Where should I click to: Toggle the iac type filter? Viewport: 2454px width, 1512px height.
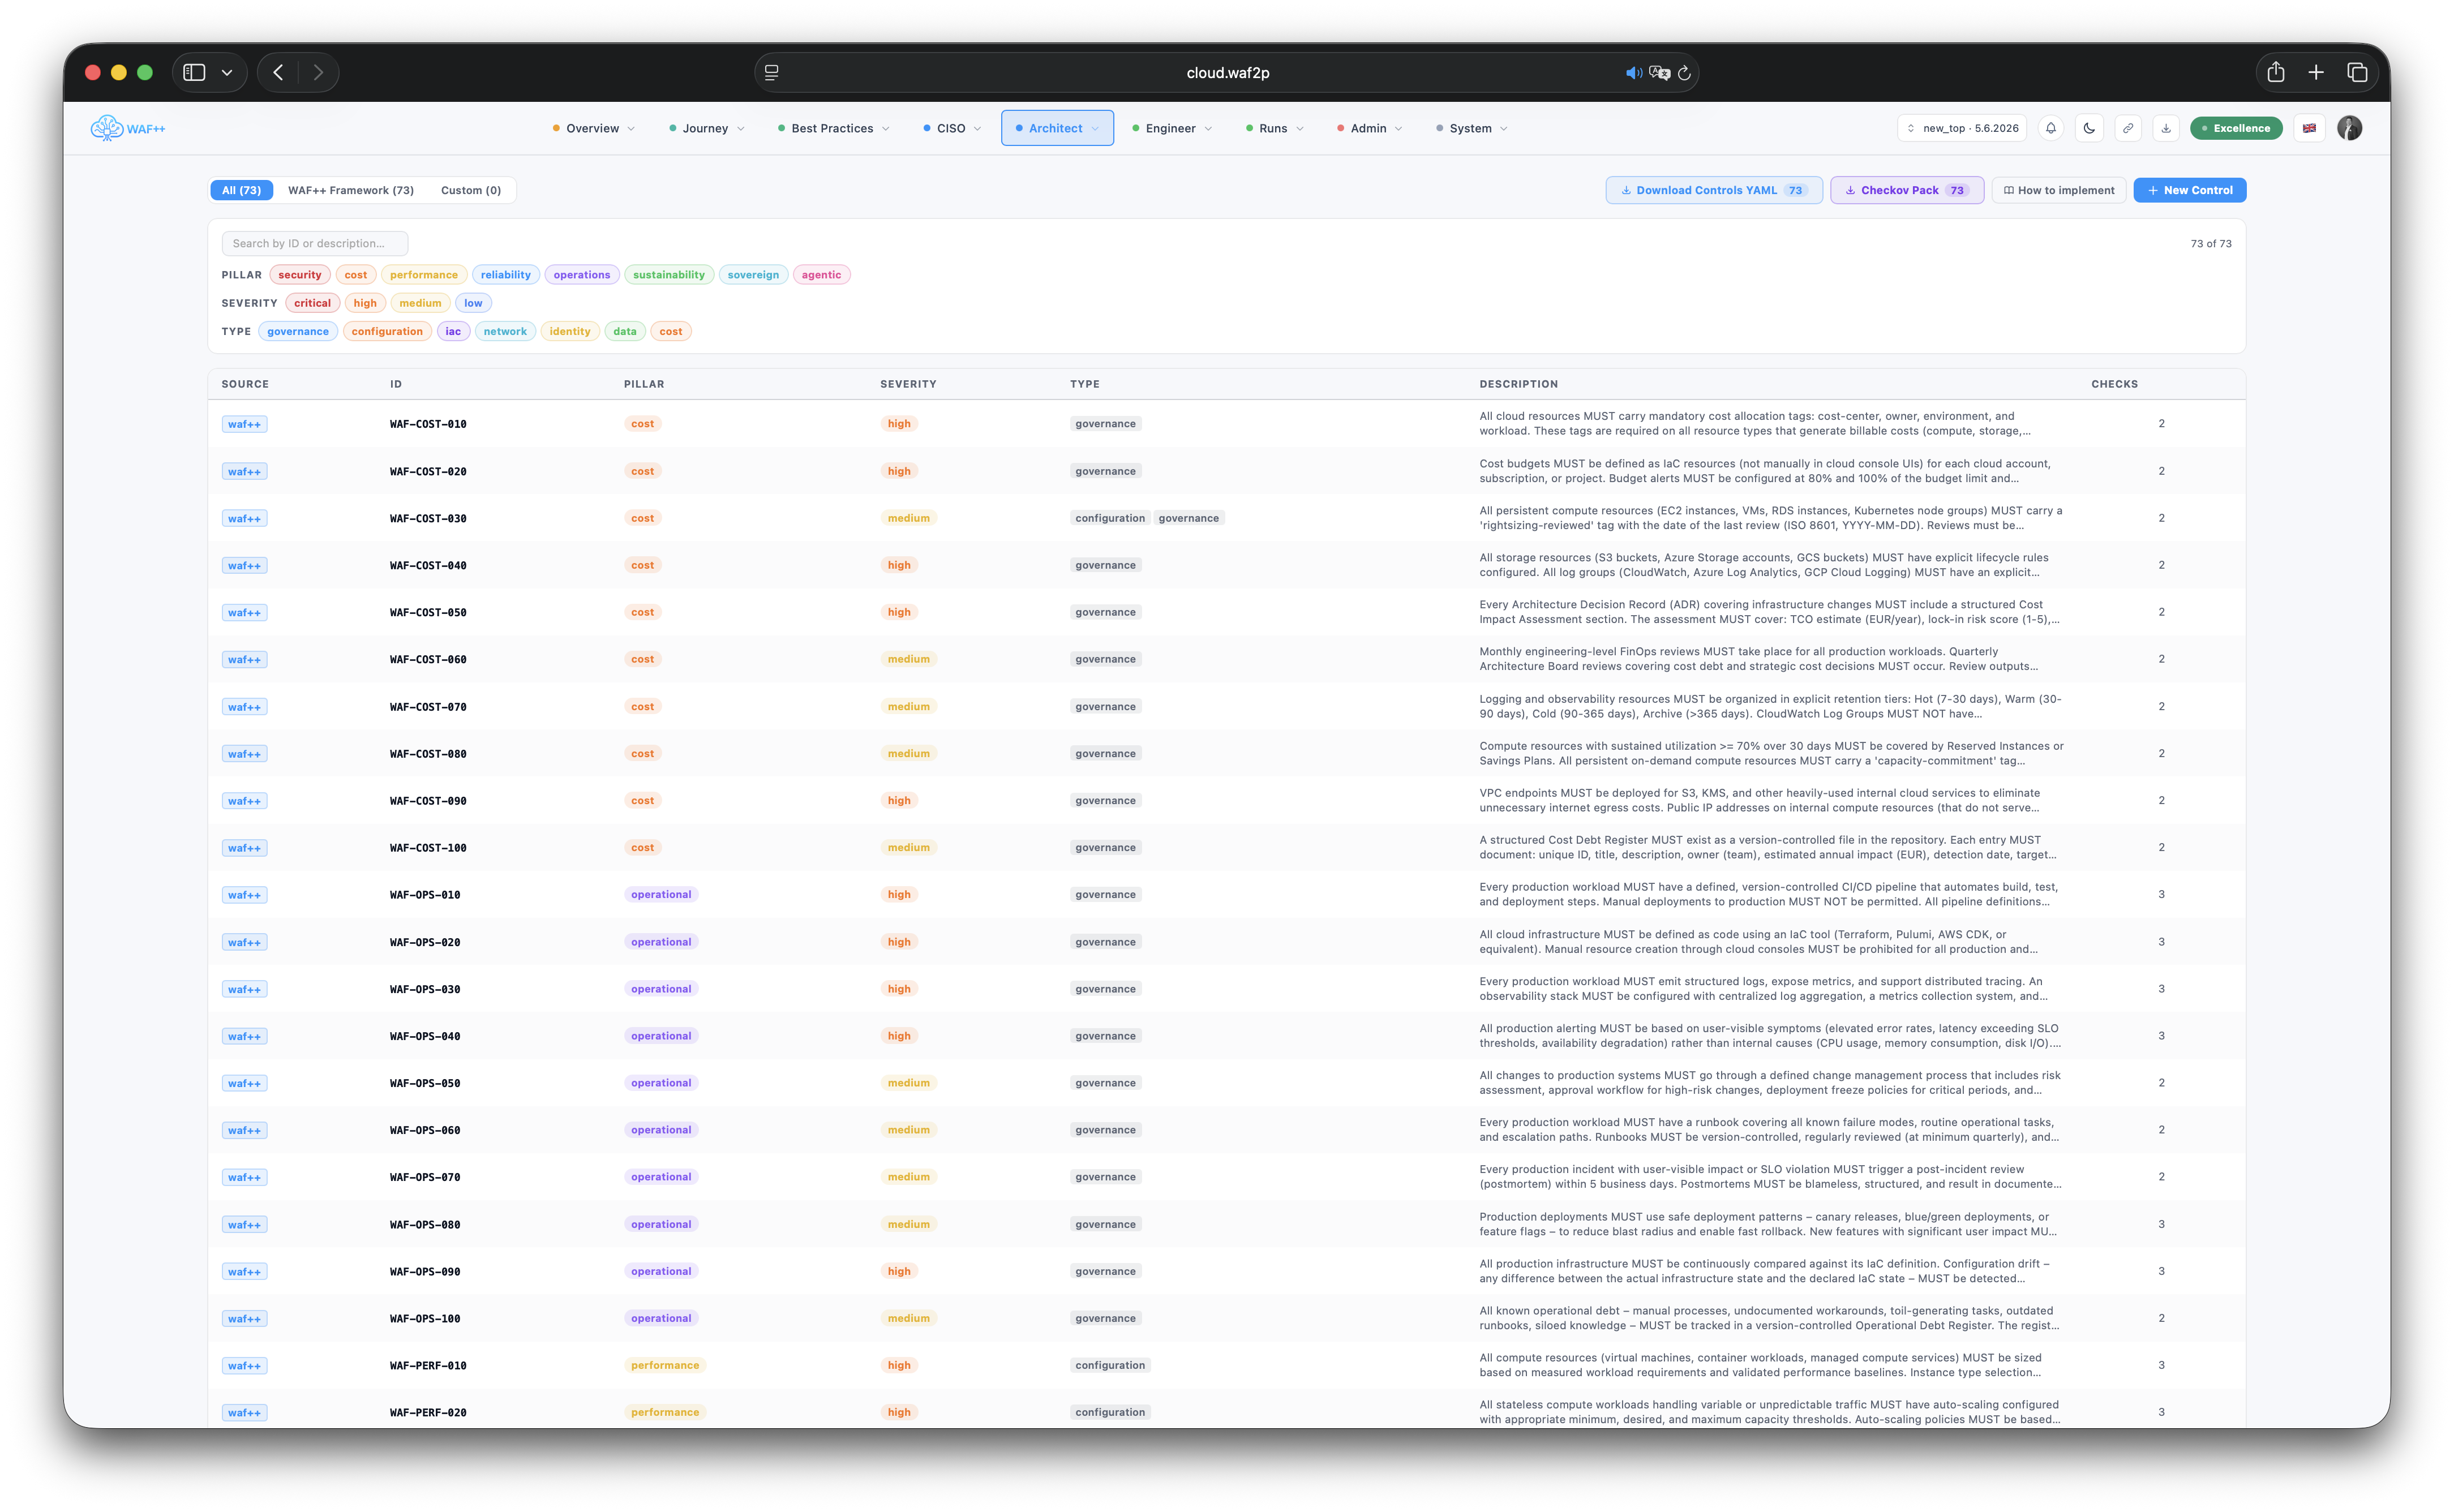tap(453, 331)
